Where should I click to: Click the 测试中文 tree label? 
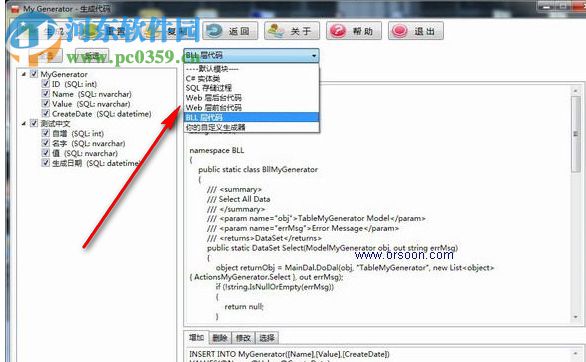[x=55, y=123]
